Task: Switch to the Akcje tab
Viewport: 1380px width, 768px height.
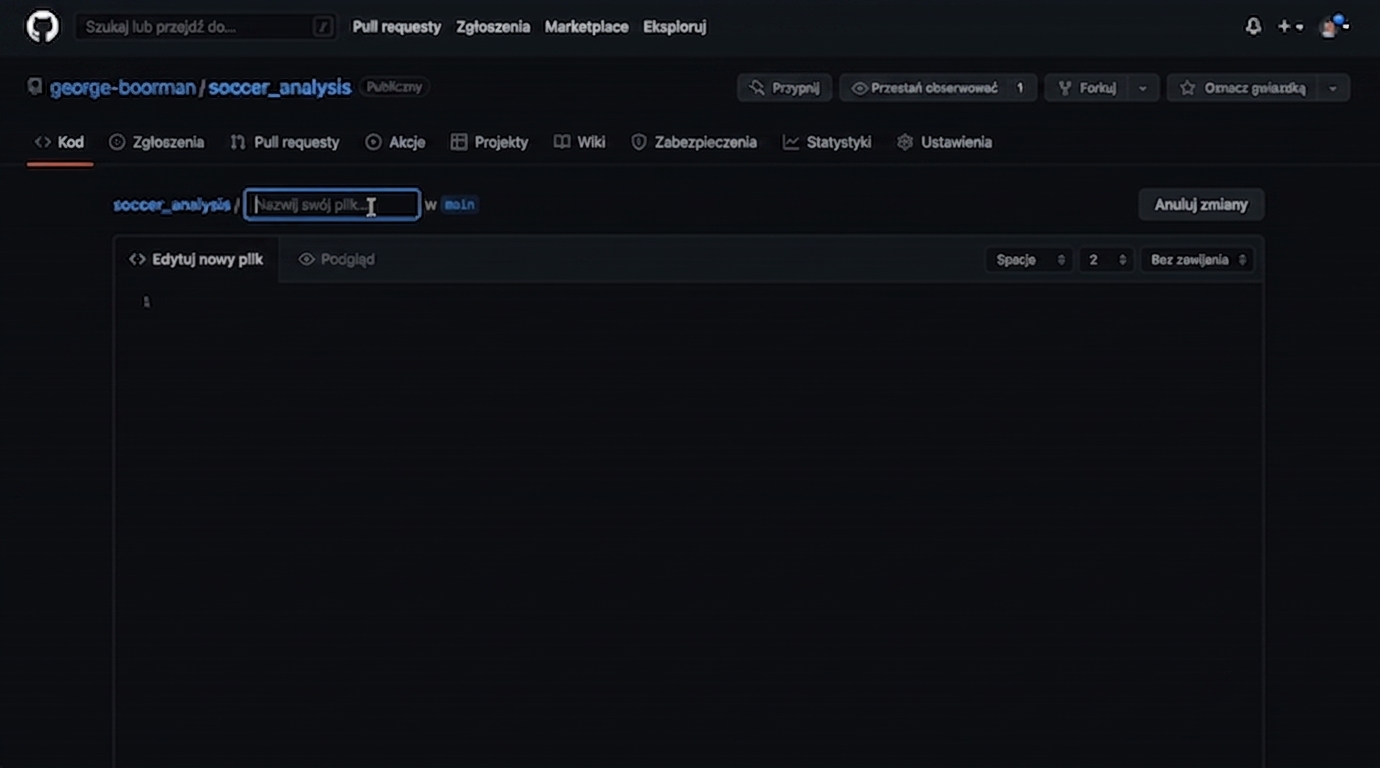Action: tap(395, 142)
